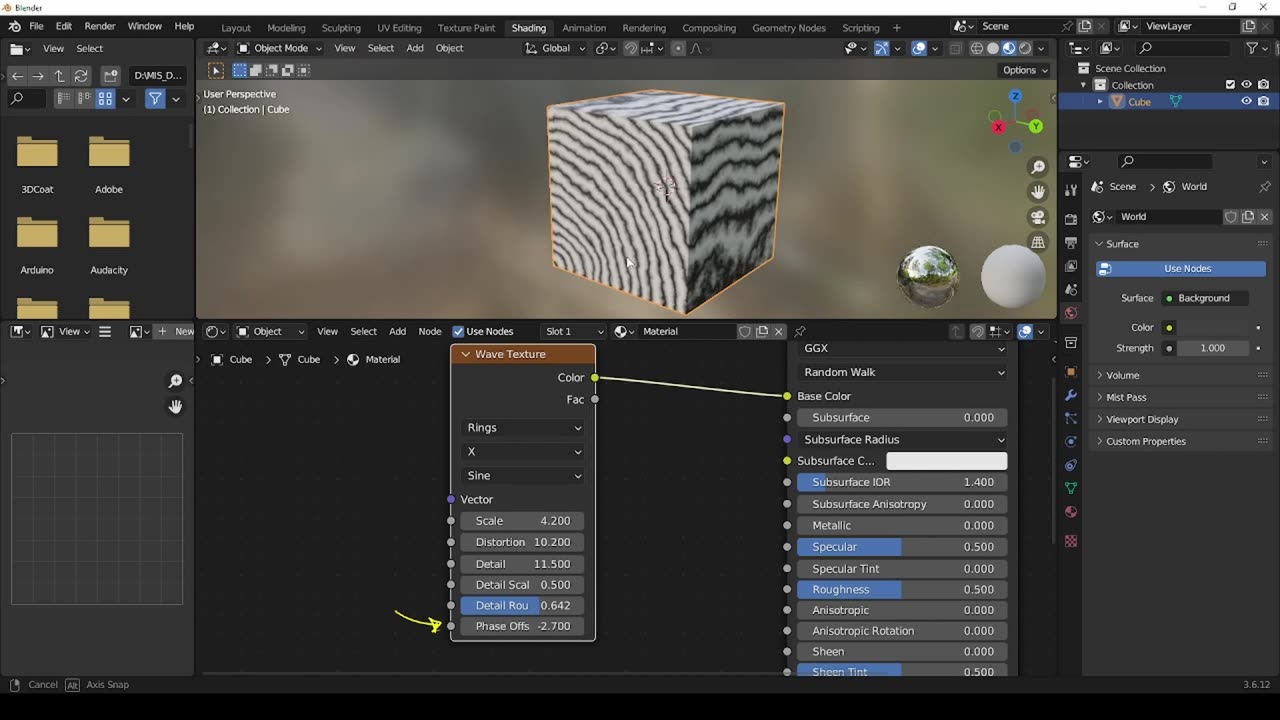Hide the Cube in viewport via eye icon

1246,102
